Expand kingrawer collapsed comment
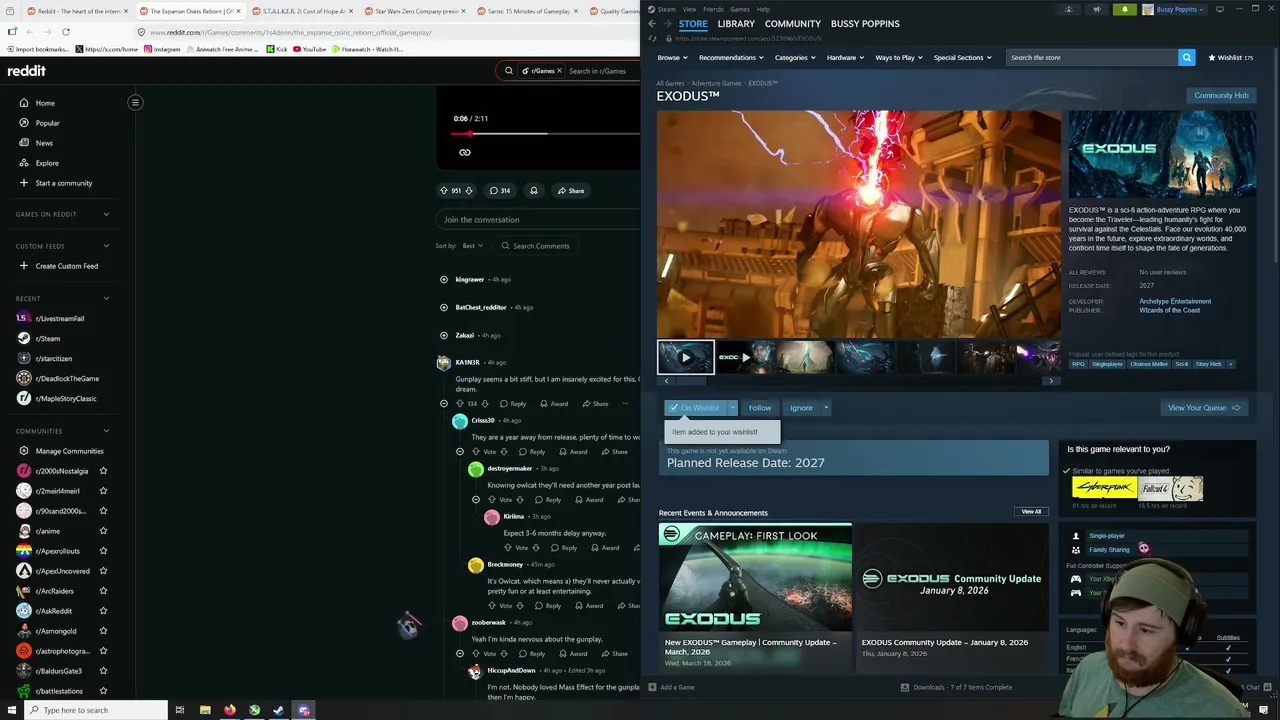The height and width of the screenshot is (720, 1280). [444, 280]
